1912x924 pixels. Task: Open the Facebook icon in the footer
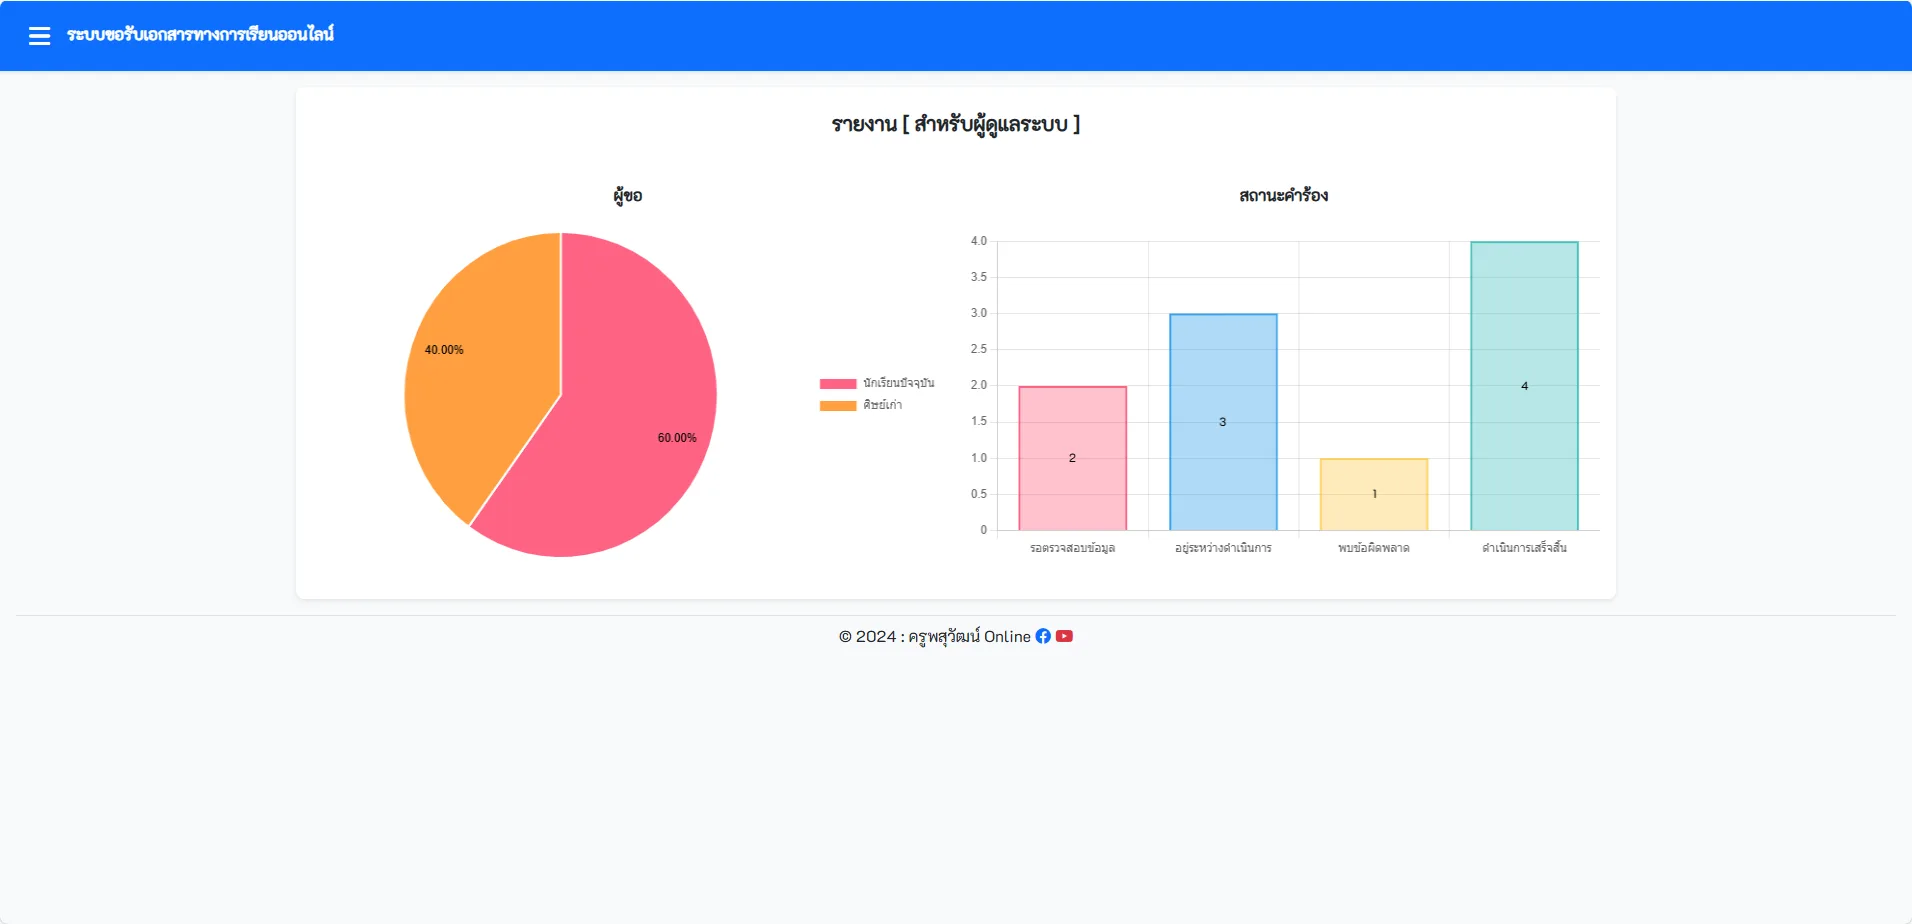click(1043, 636)
